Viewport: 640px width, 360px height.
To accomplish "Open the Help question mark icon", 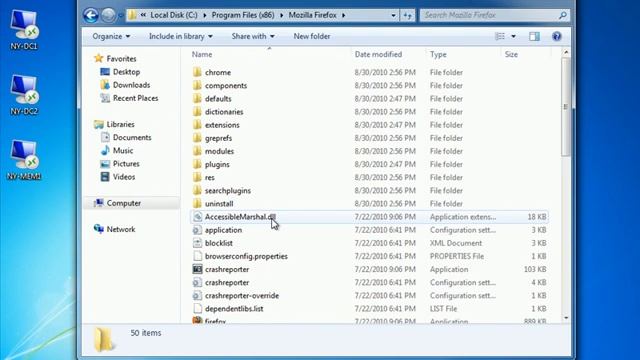I will coord(556,36).
